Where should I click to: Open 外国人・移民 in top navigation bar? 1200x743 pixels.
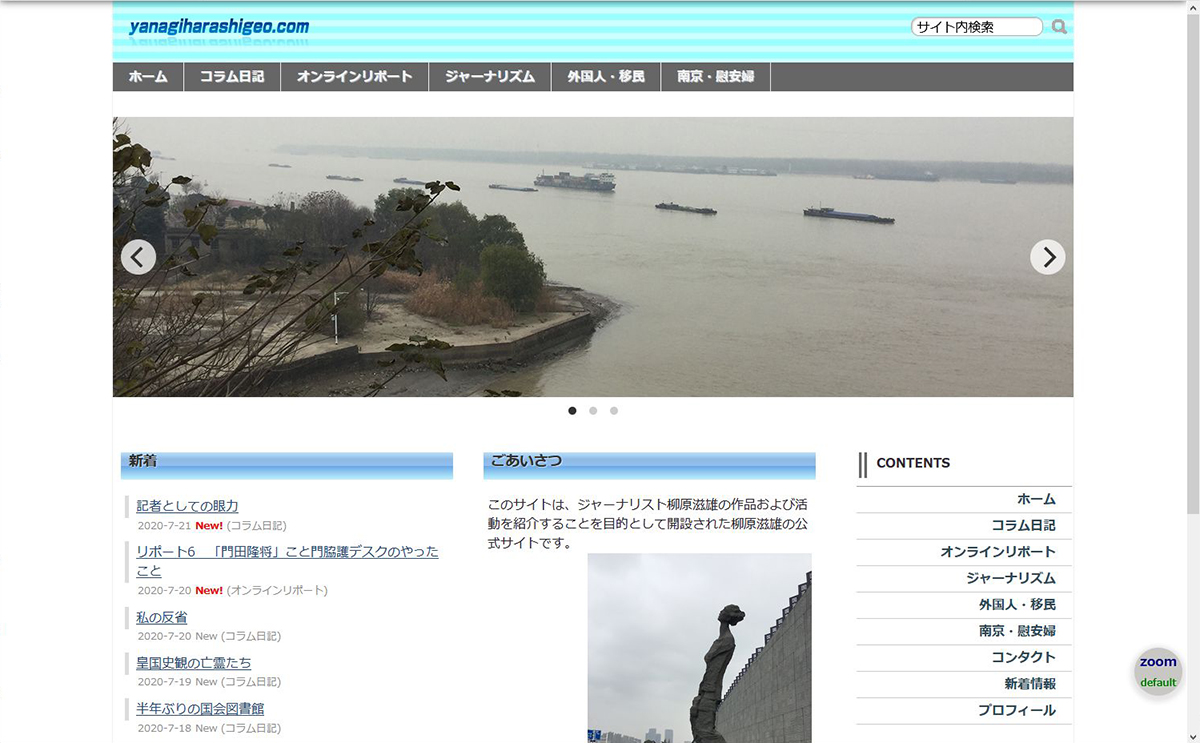click(x=606, y=77)
